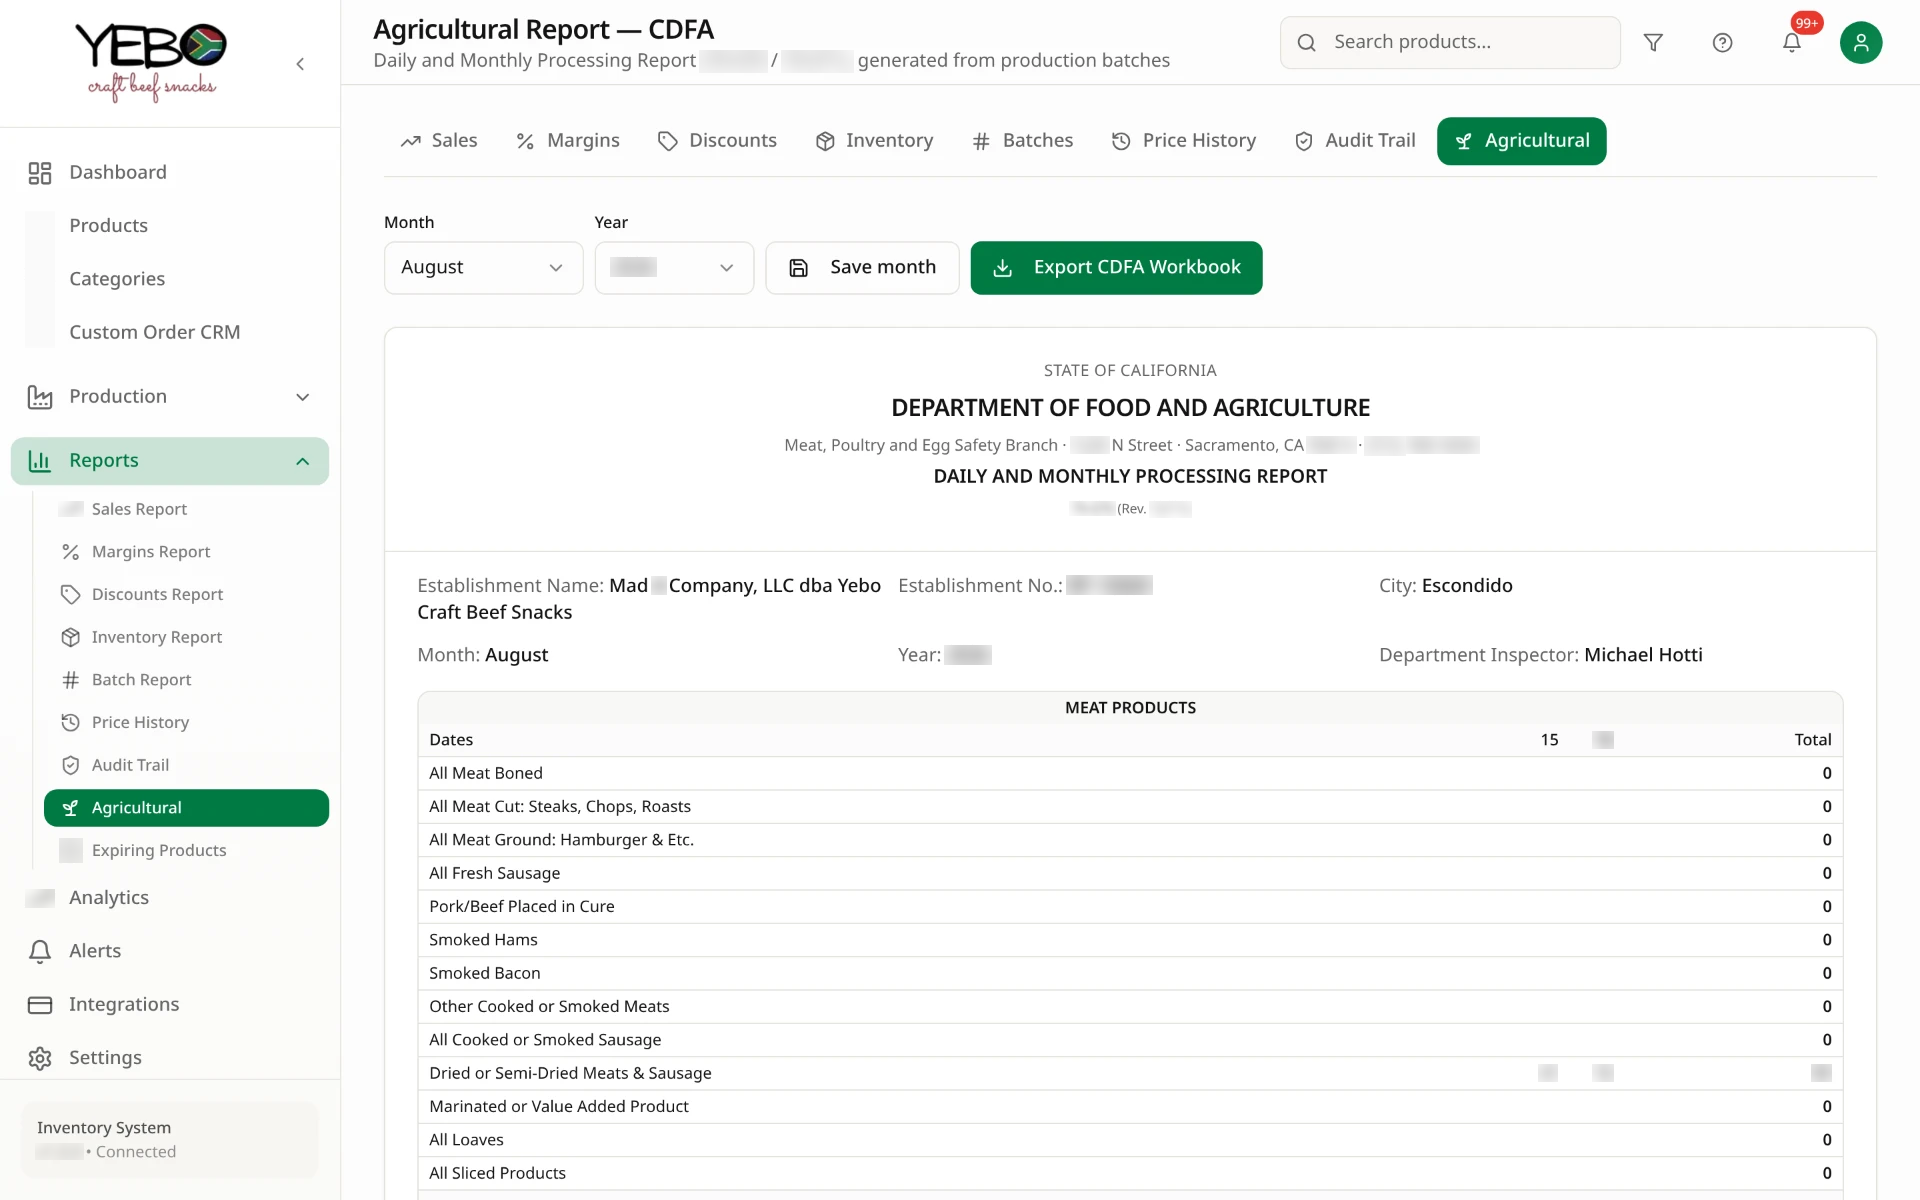Open the Month dropdown showing August

coord(483,268)
